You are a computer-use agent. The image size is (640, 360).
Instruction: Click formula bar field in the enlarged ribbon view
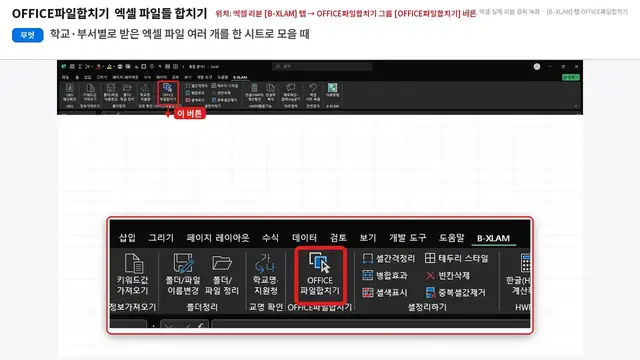coord(371,325)
